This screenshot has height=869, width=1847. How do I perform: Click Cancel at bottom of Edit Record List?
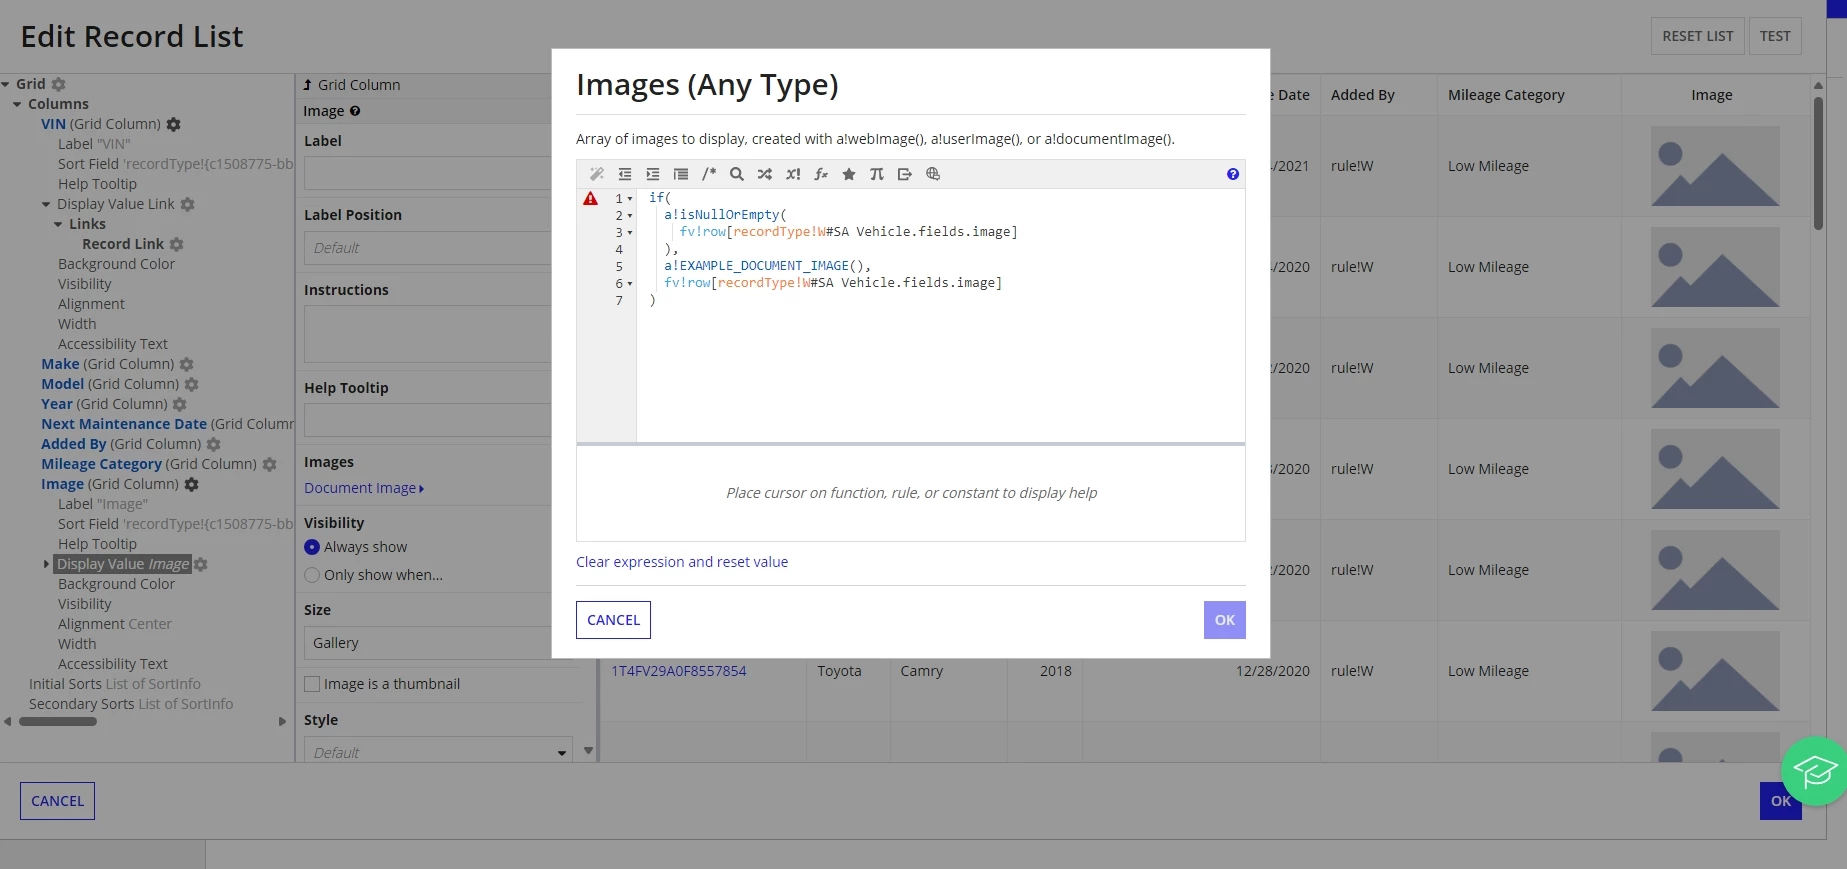coord(57,801)
